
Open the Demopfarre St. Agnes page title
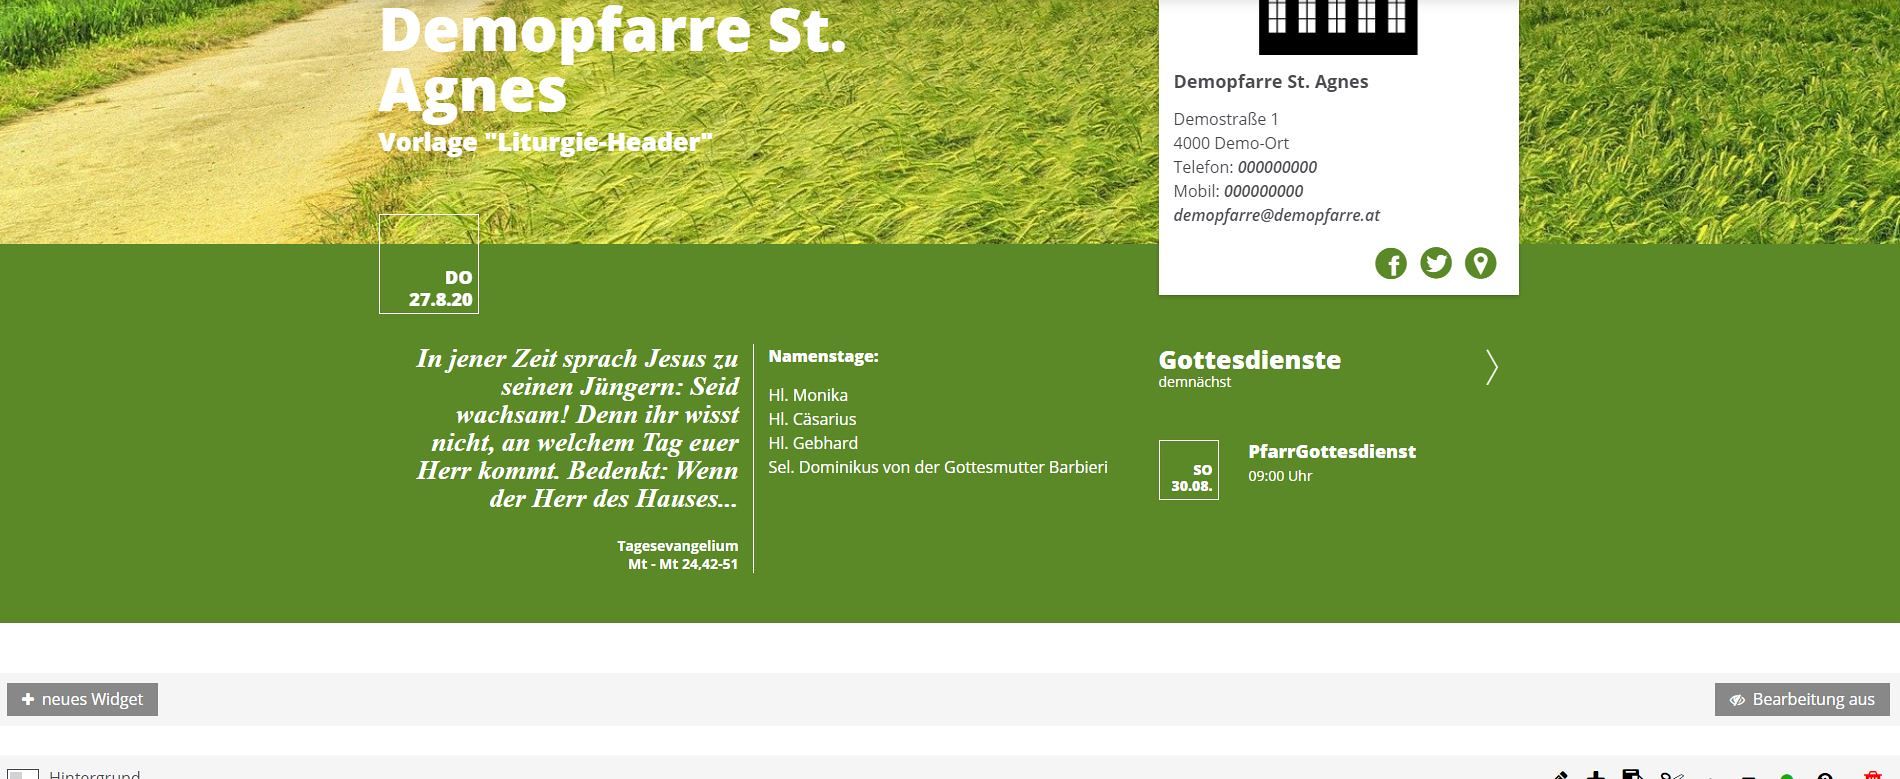611,60
